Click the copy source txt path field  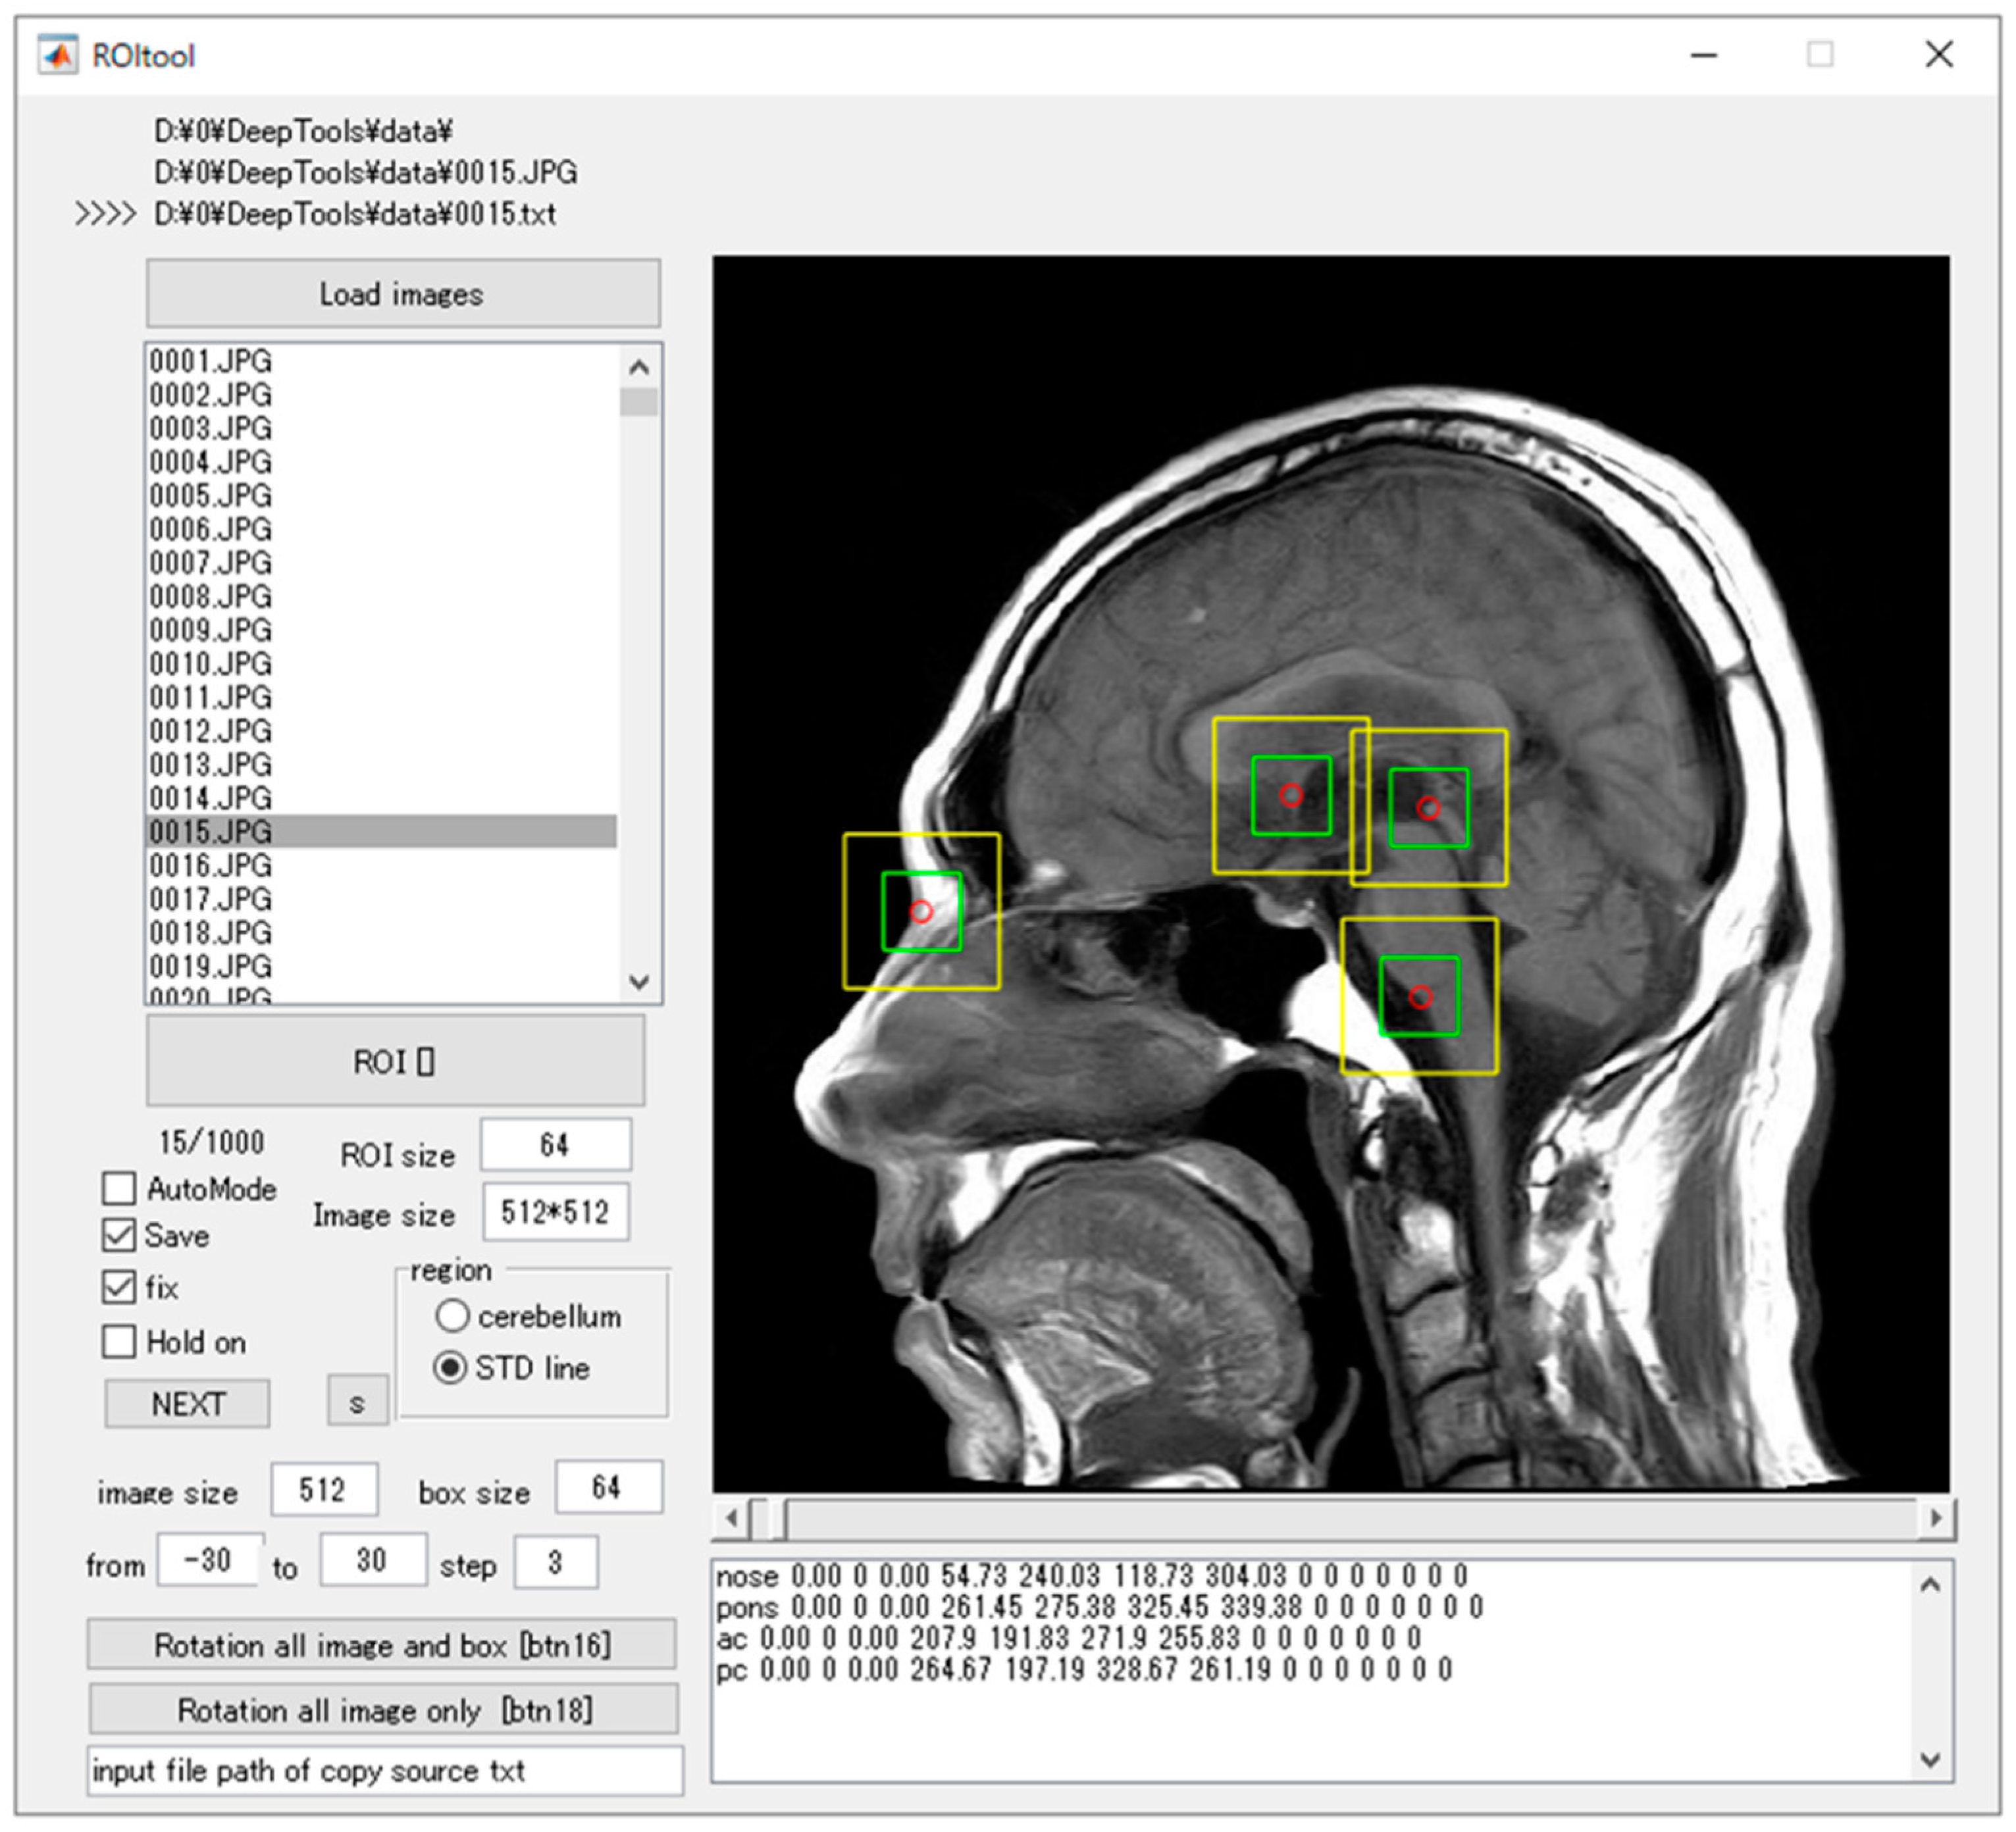coord(385,1771)
